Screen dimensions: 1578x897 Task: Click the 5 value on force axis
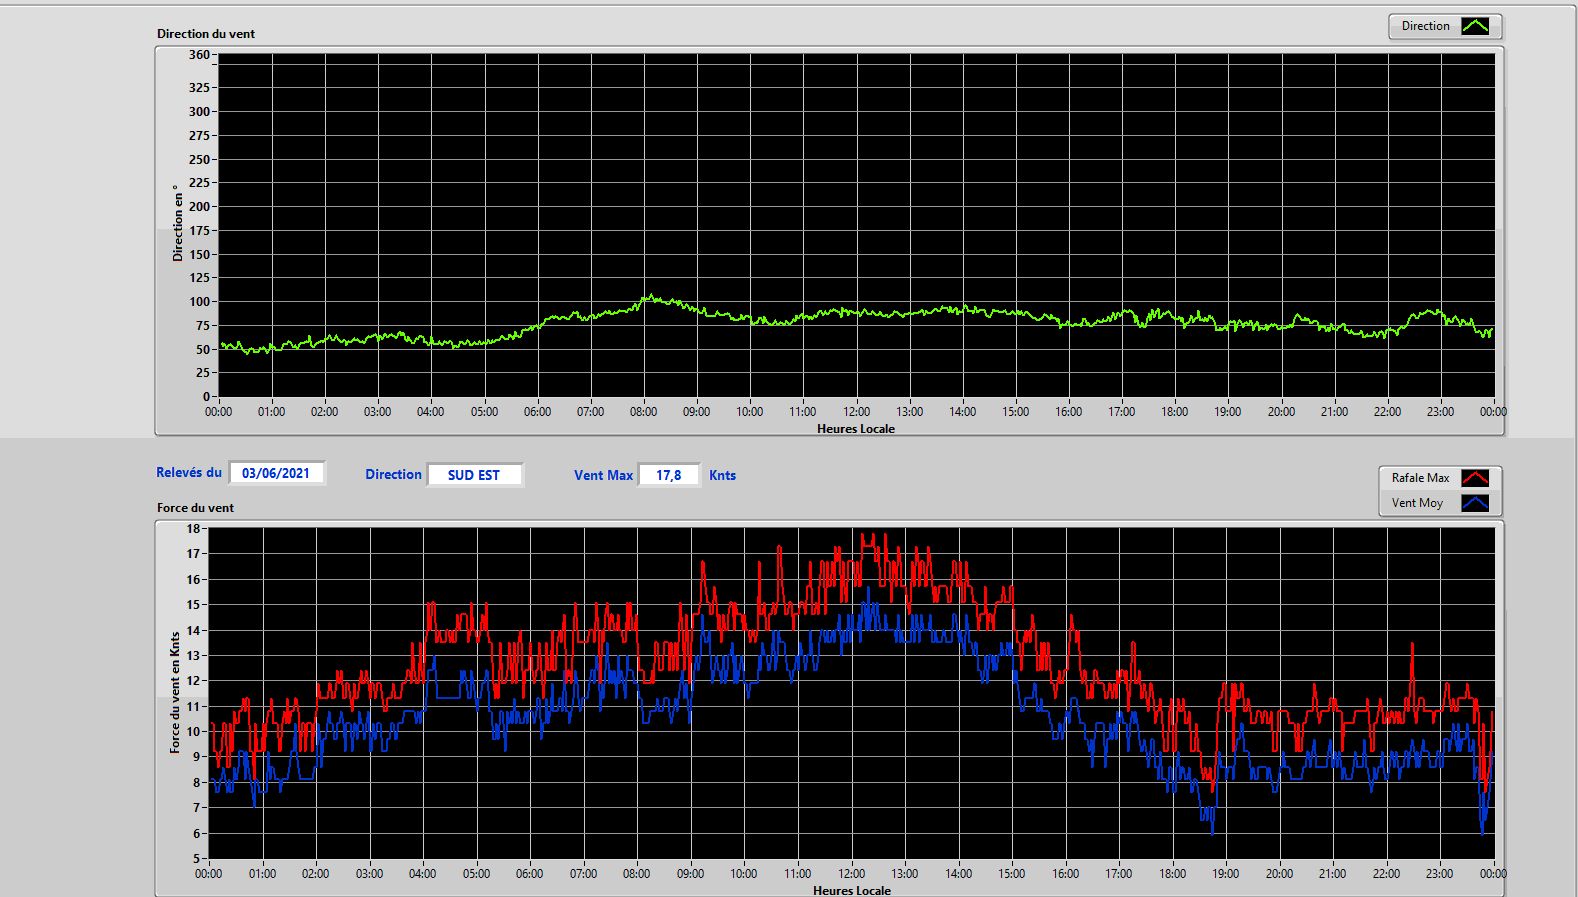[197, 858]
